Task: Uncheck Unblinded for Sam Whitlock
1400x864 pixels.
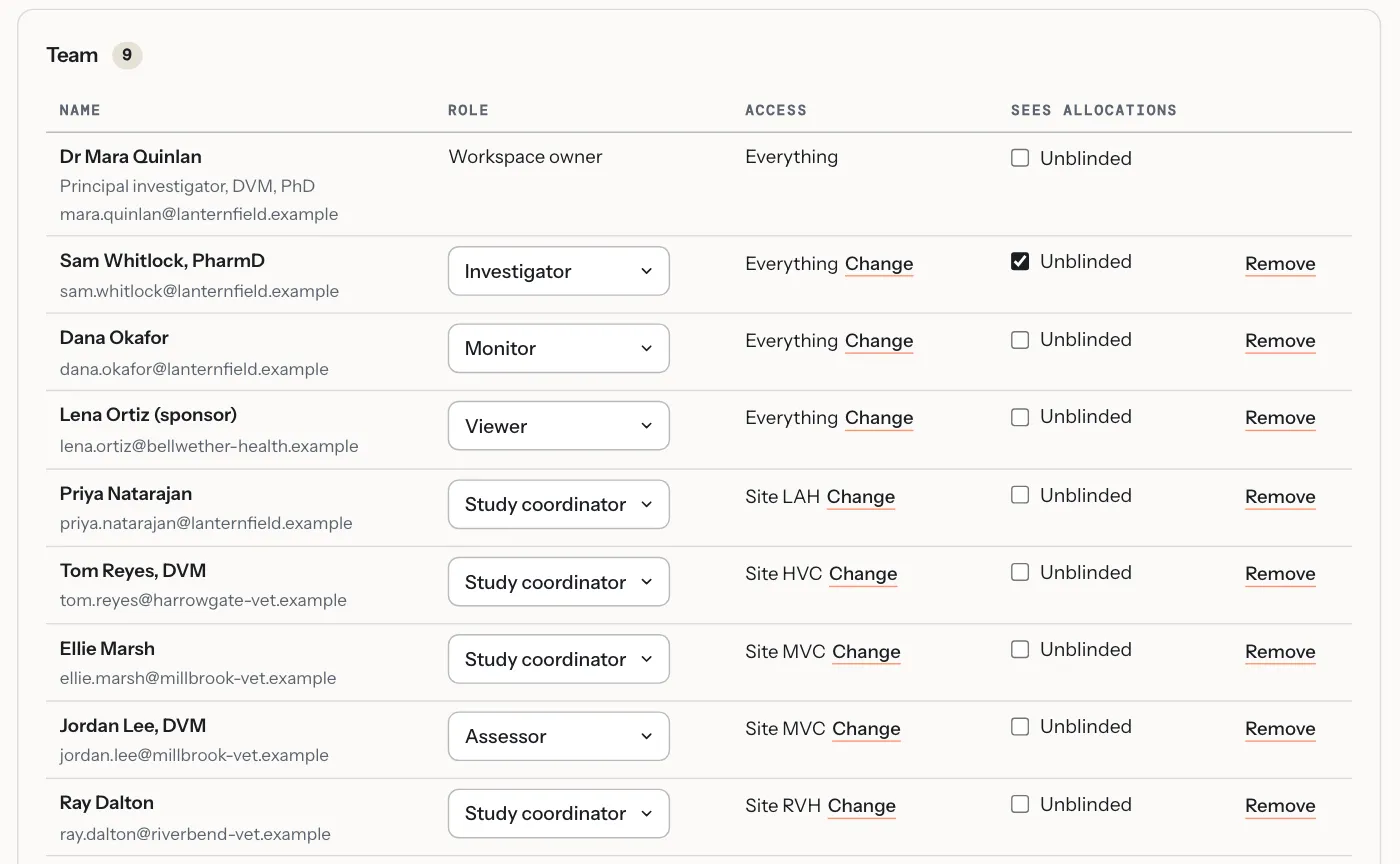Action: point(1020,261)
